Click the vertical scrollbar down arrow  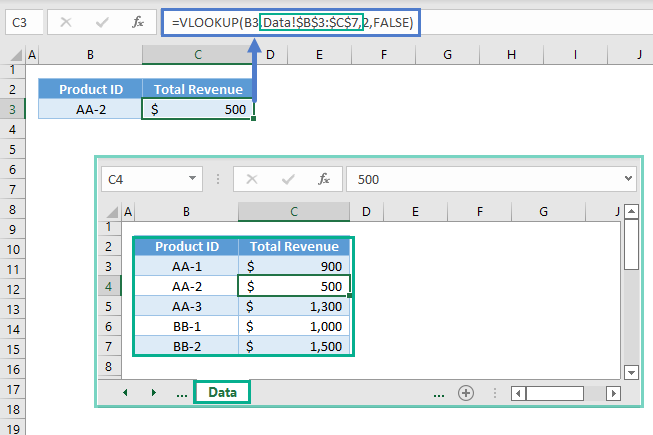click(x=630, y=371)
